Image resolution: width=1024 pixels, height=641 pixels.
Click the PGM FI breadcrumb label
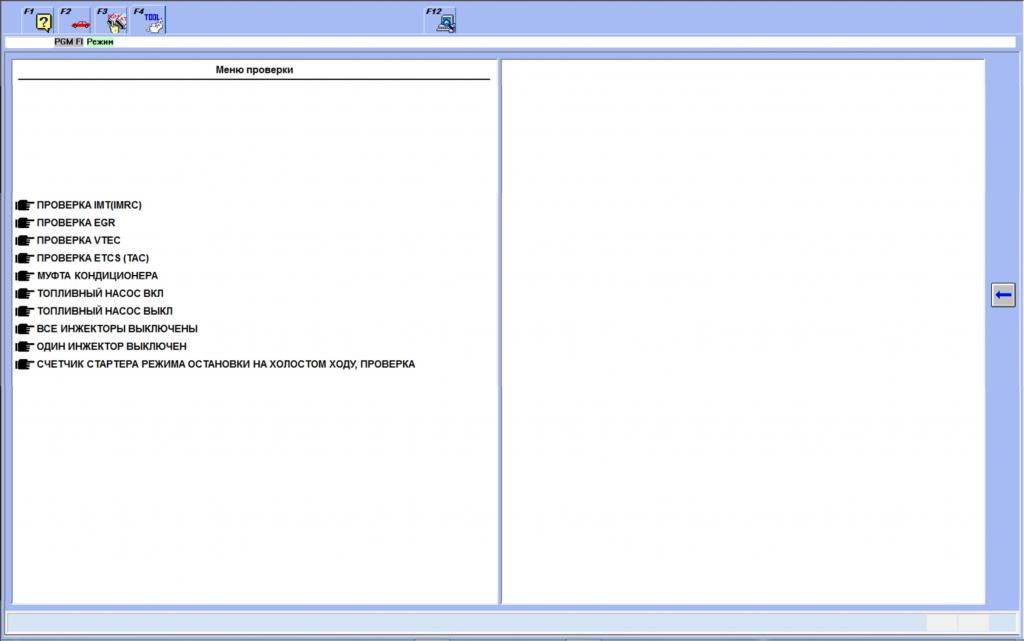(68, 42)
